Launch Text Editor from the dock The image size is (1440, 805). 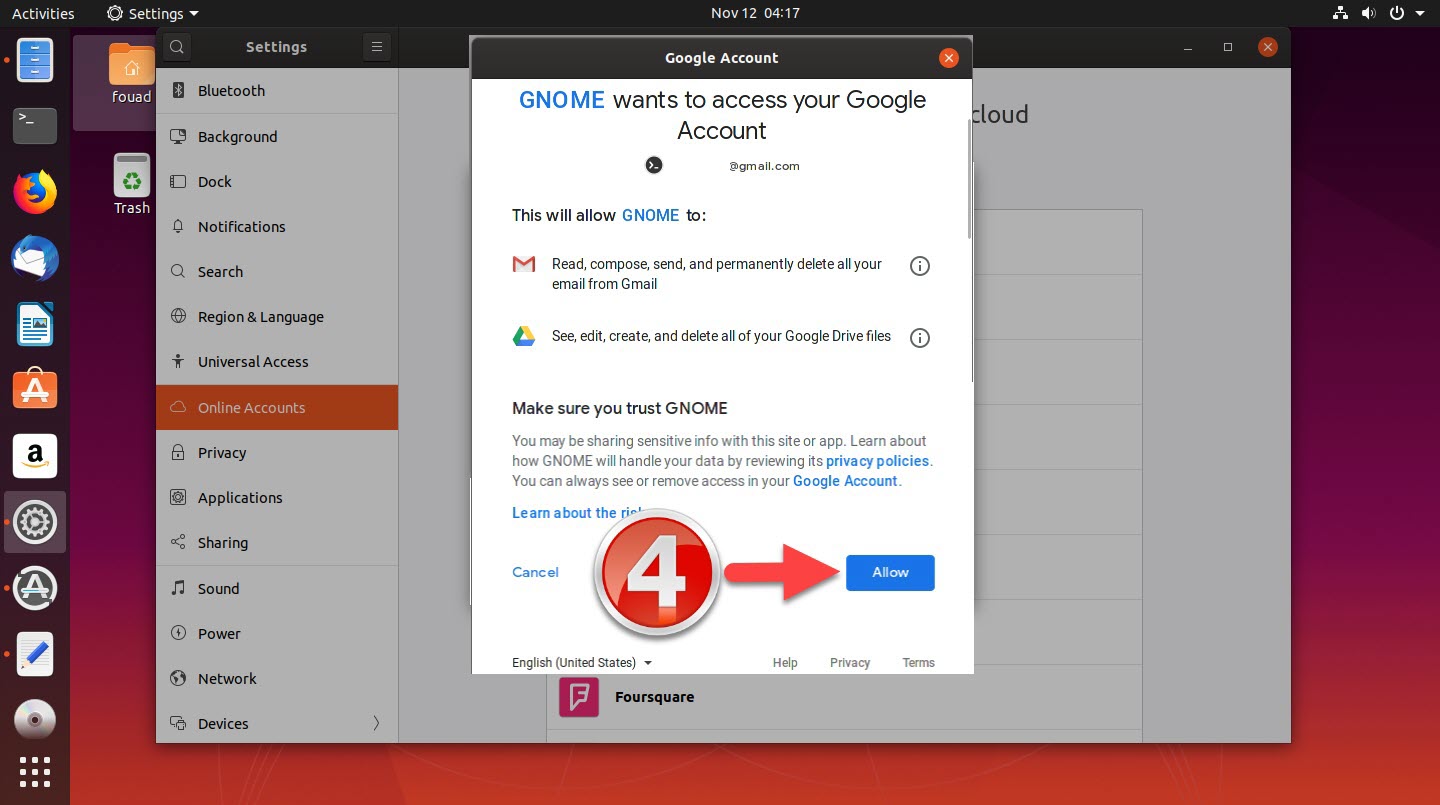point(35,654)
